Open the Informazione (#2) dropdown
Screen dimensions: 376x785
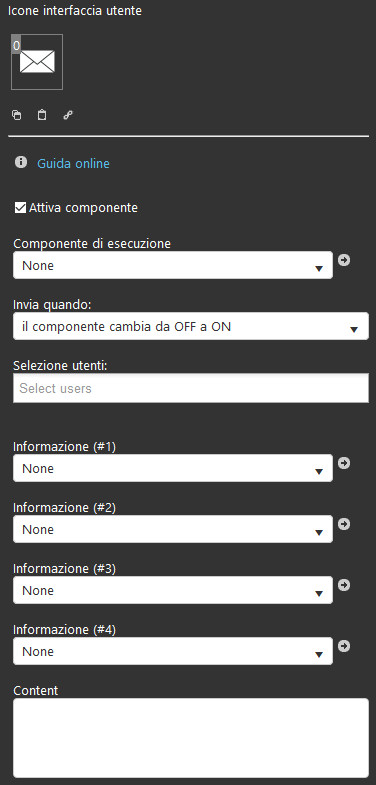173,529
